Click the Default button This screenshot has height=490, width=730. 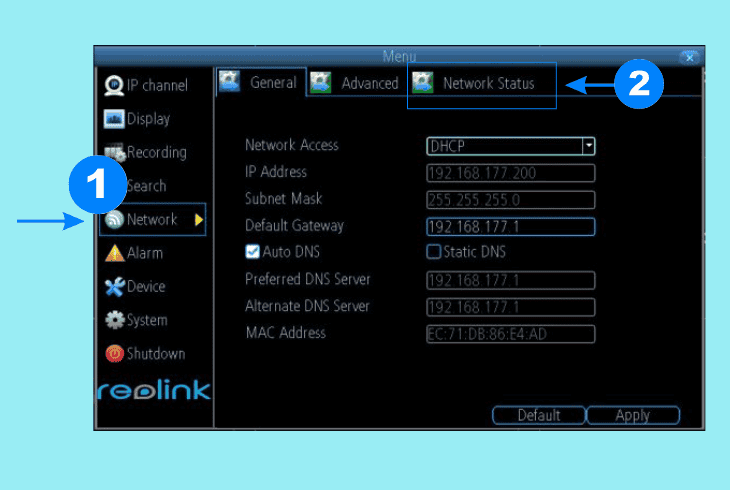(539, 415)
